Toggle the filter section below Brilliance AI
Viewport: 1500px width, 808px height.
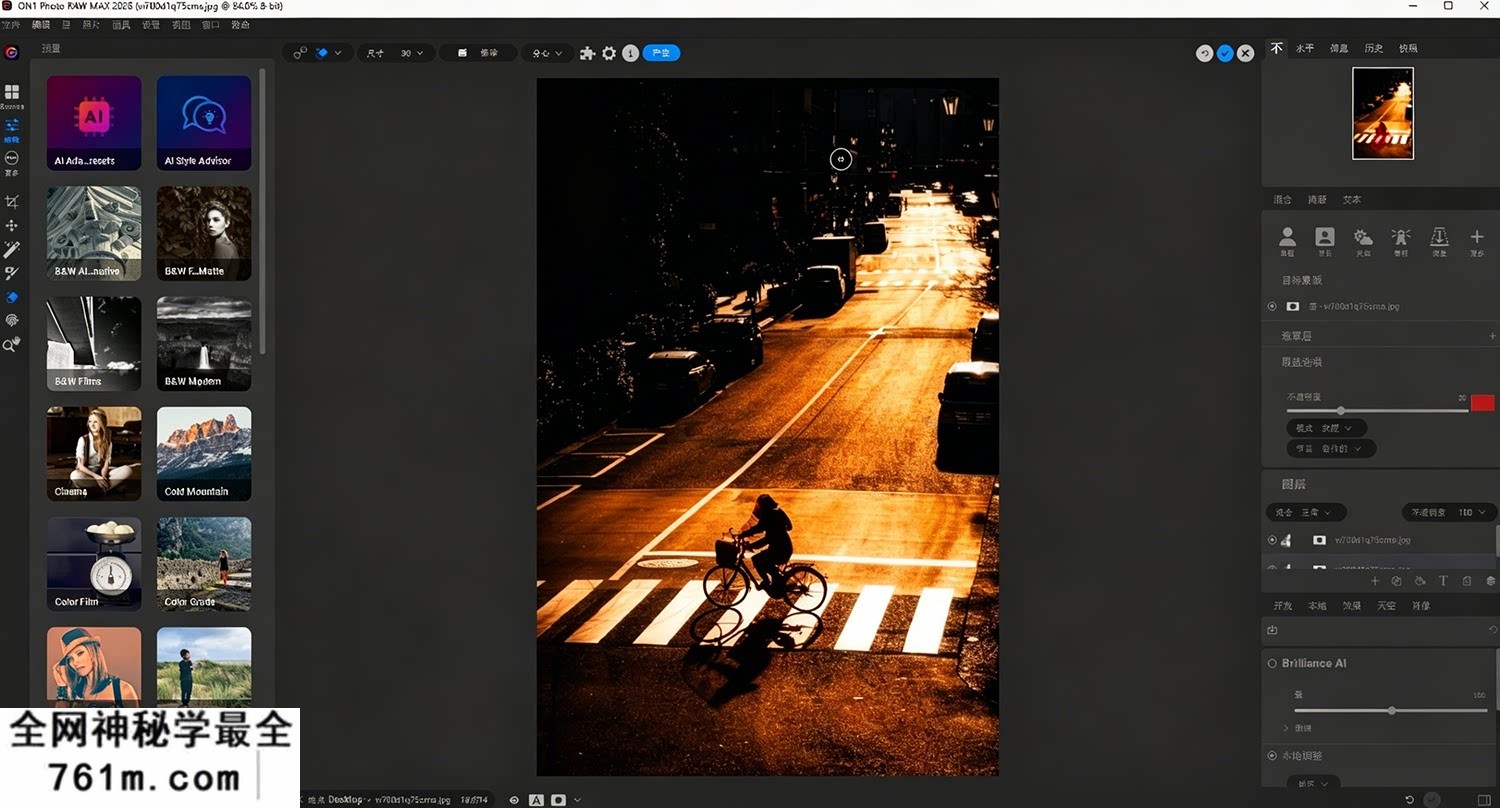pyautogui.click(x=1273, y=756)
